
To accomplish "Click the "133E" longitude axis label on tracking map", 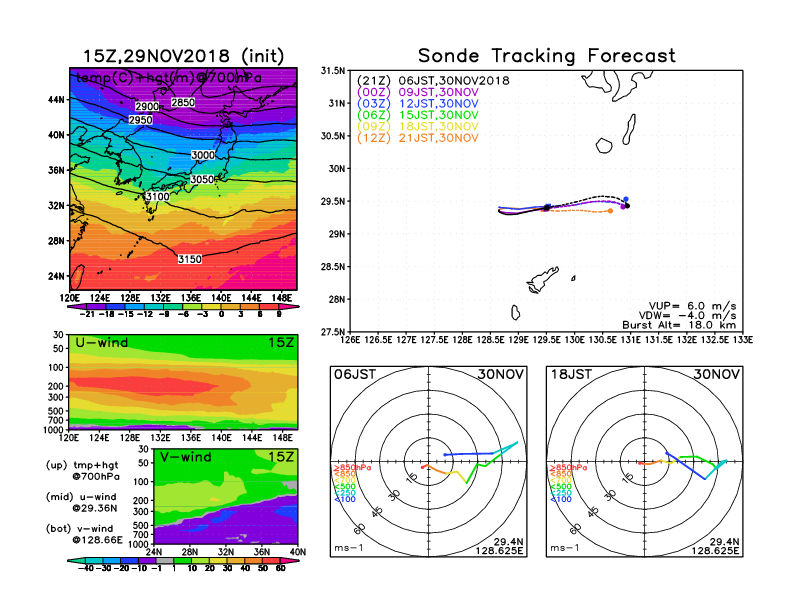I will 744,340.
